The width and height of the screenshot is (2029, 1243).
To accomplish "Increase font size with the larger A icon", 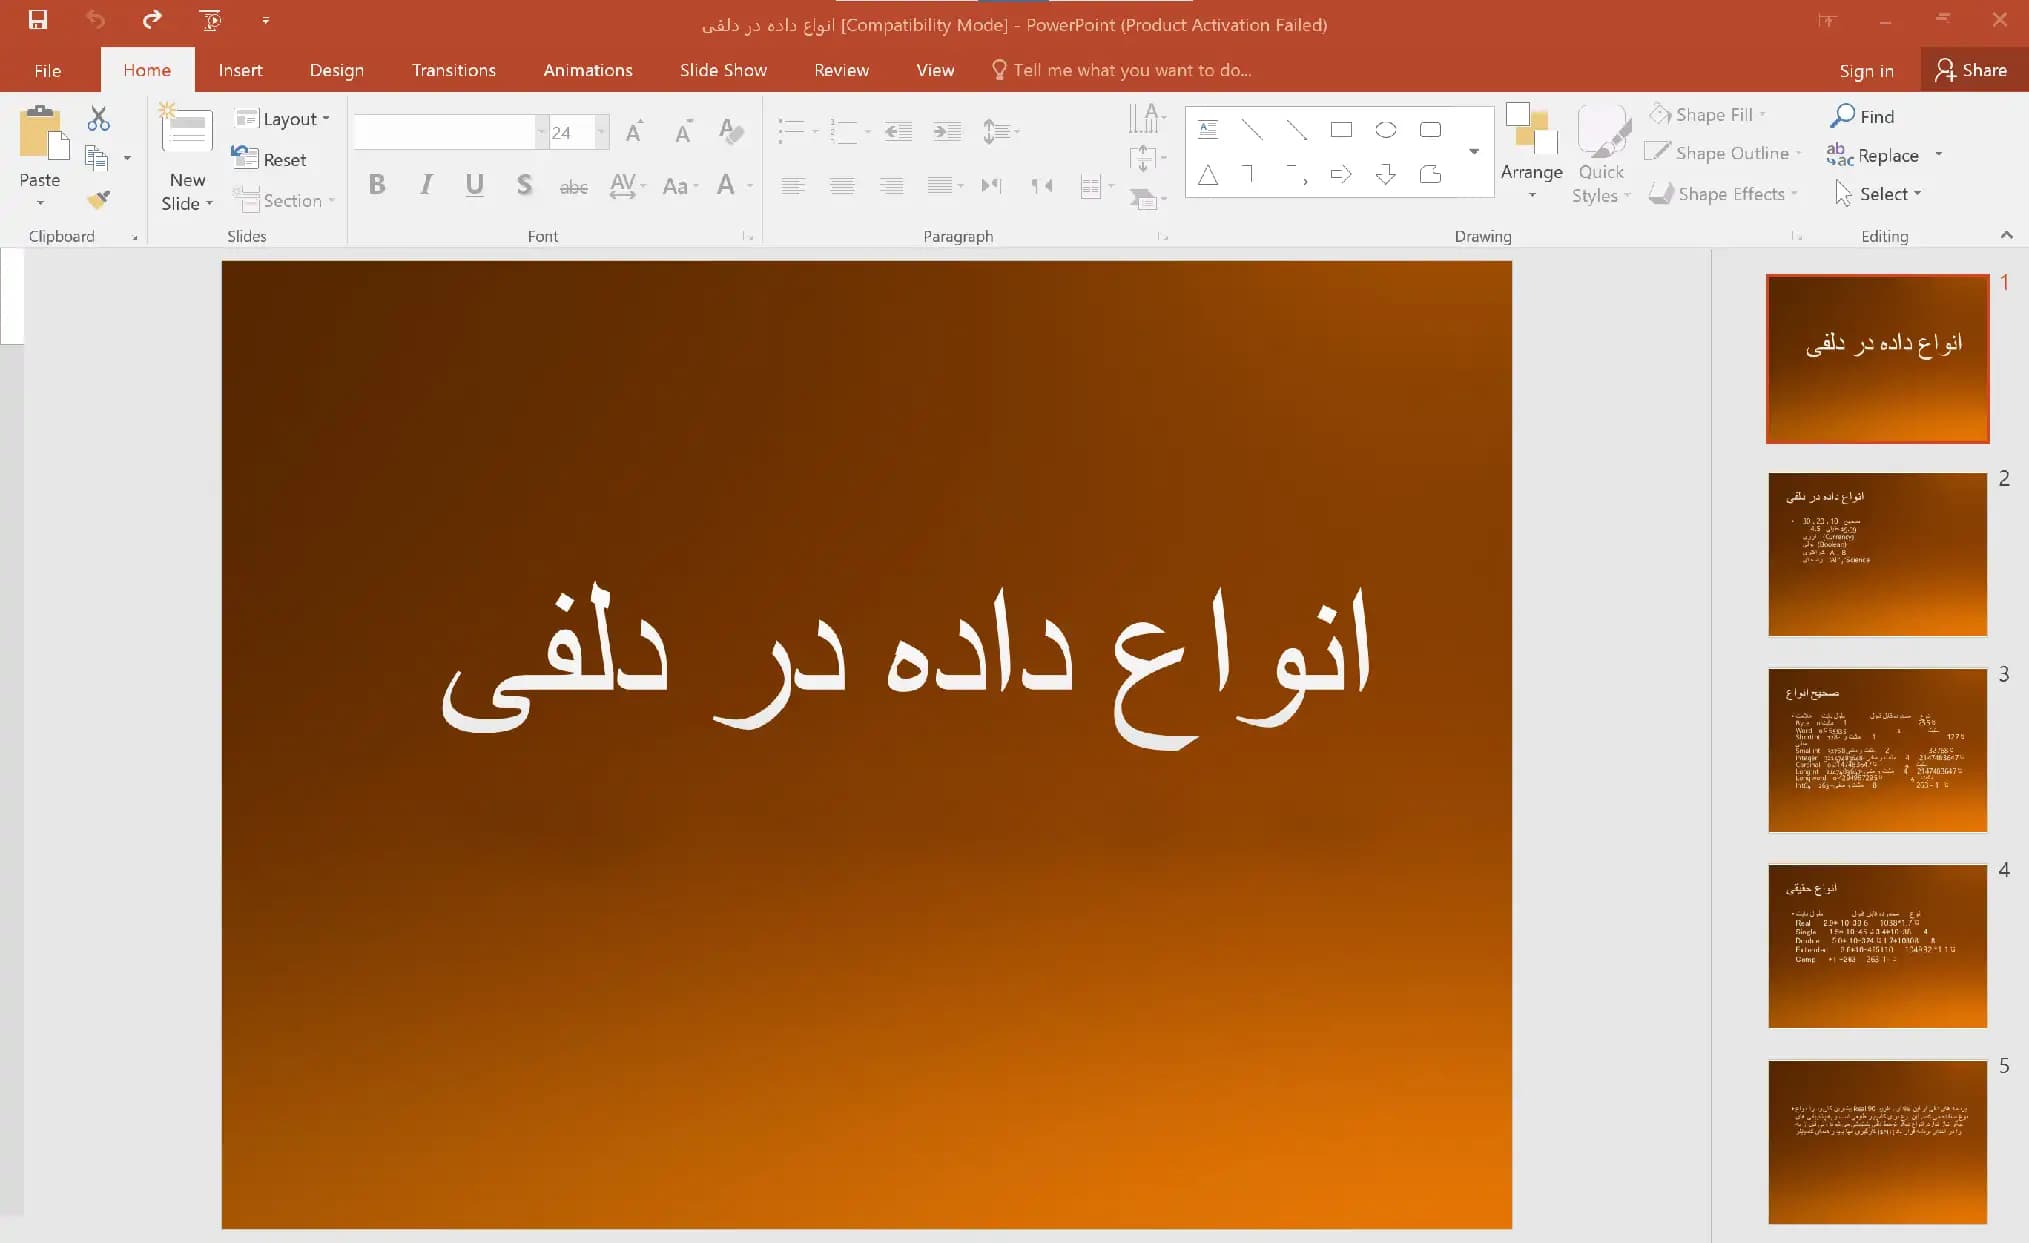I will [634, 131].
